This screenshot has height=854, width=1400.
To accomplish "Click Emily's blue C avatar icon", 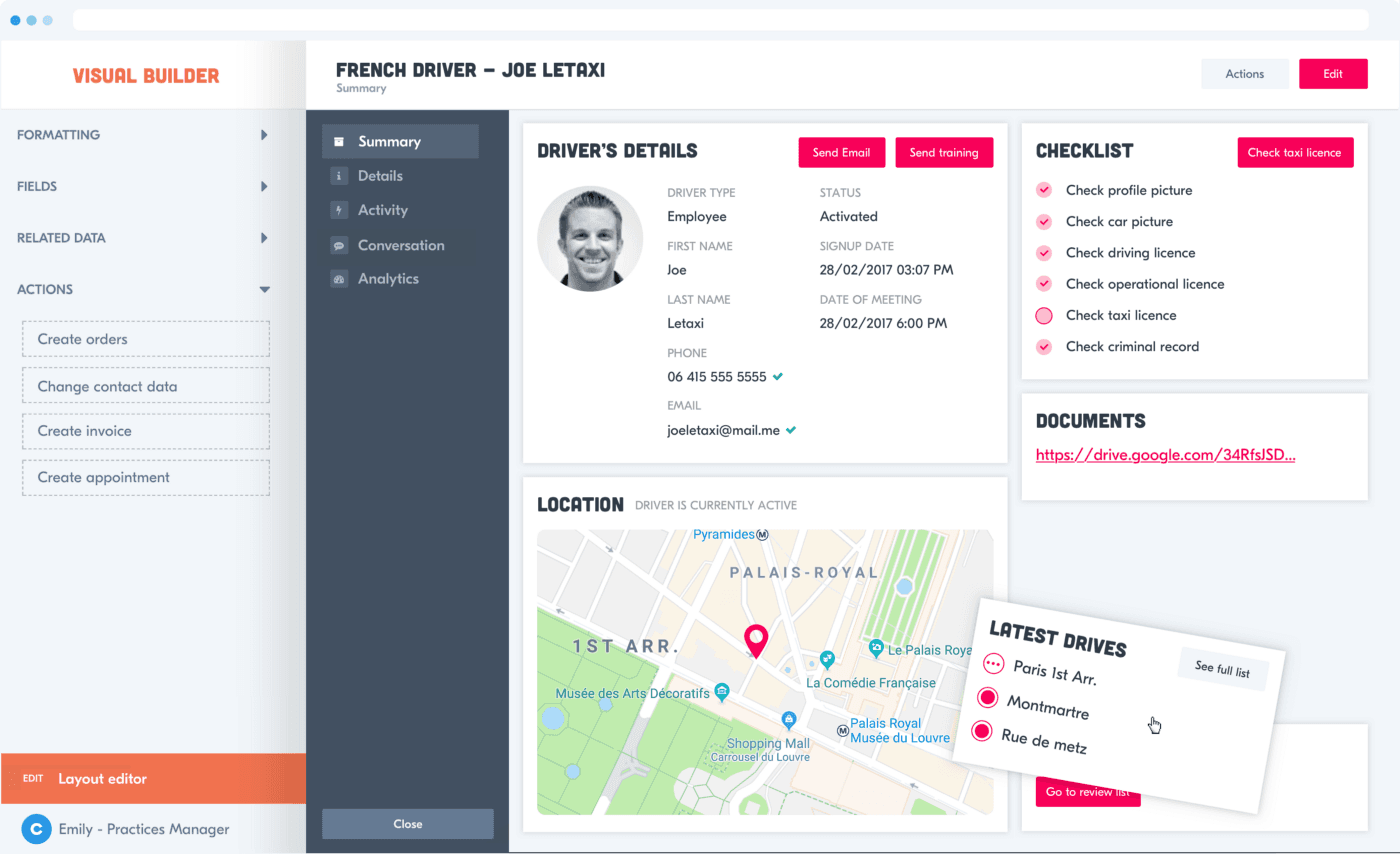I will pos(37,829).
